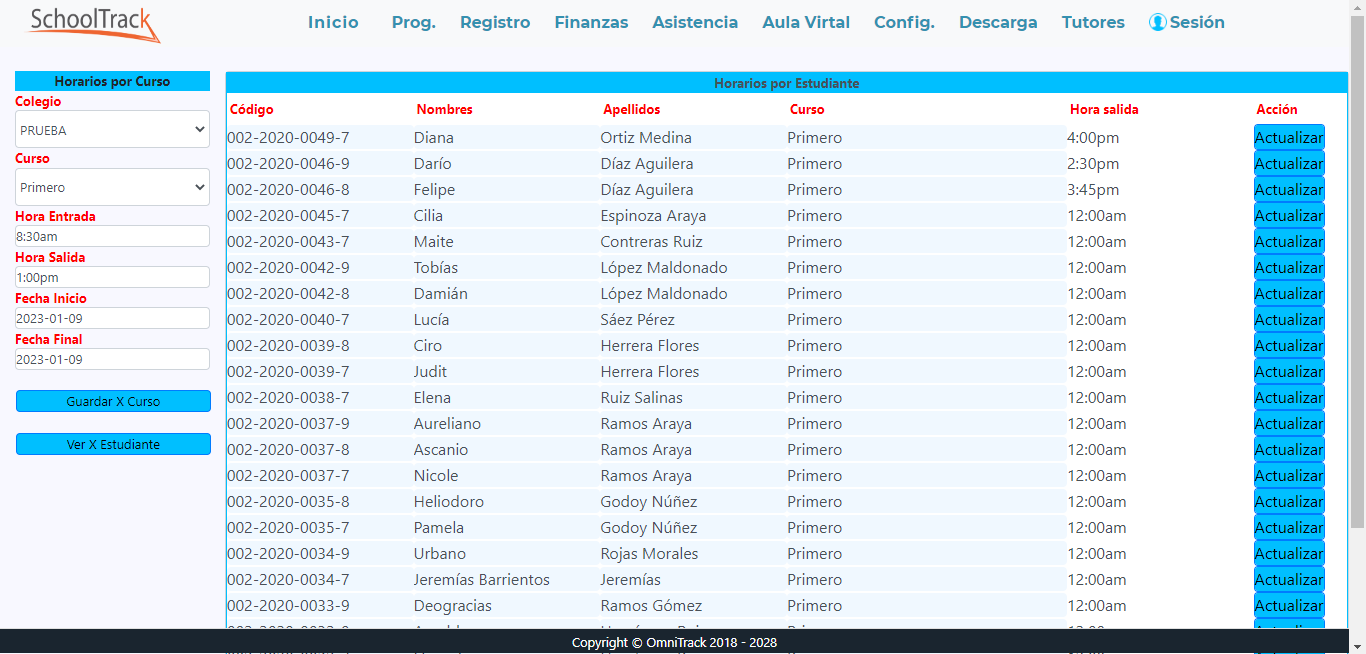
Task: Click the Apellidos column header
Action: pos(632,110)
